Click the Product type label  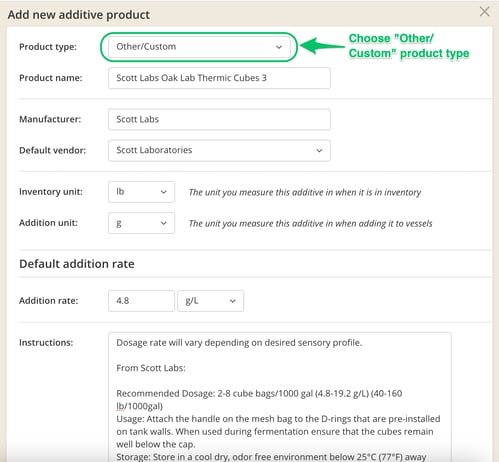coord(48,47)
